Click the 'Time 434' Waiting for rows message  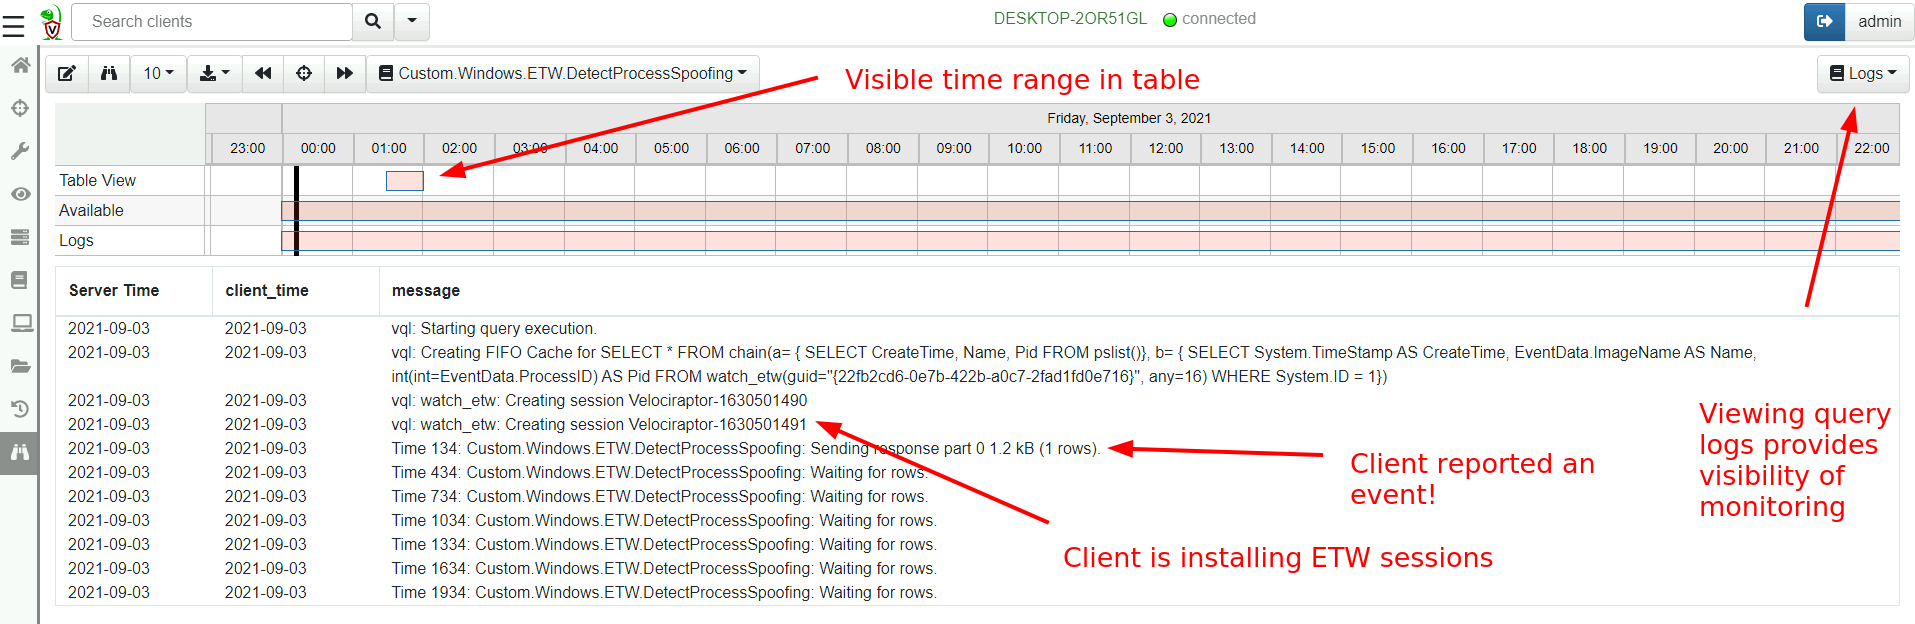click(x=659, y=472)
